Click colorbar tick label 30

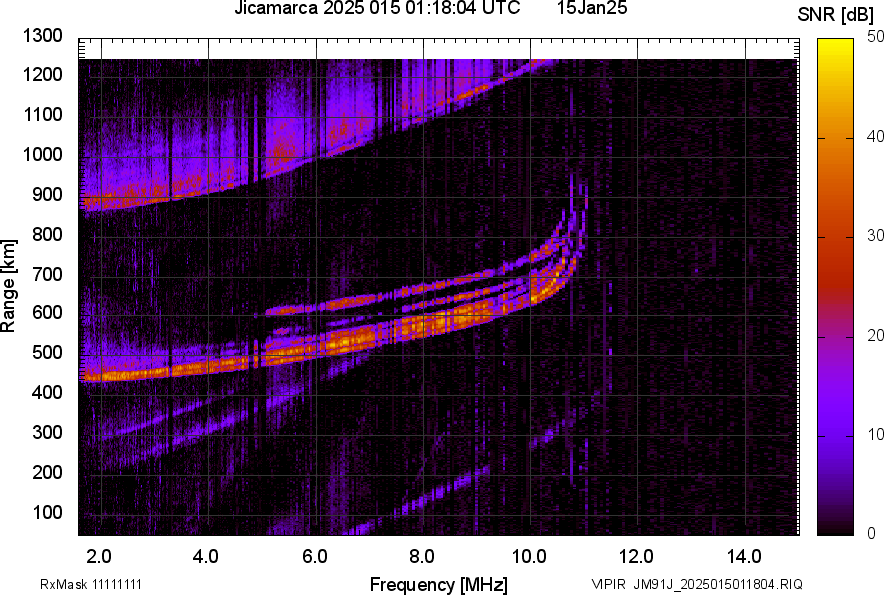tap(875, 235)
